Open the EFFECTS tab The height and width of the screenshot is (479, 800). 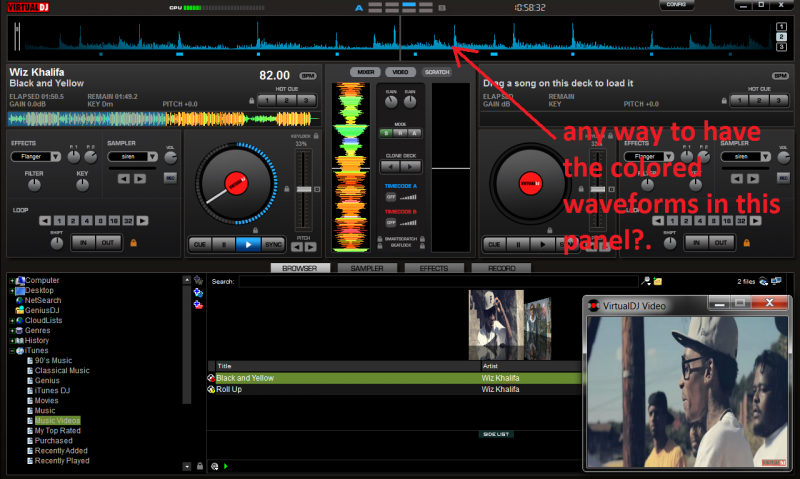click(x=434, y=268)
